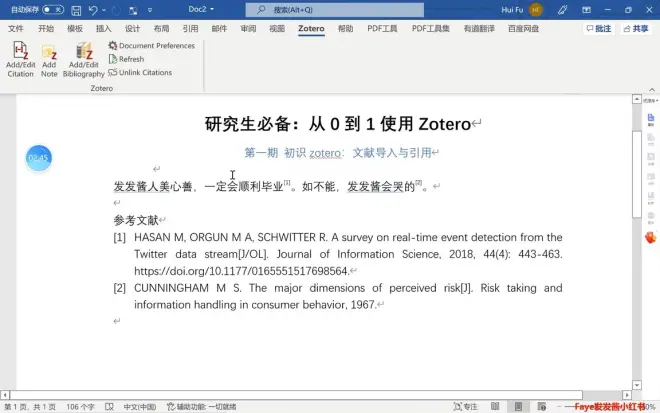
Task: Switch to the 开始 tab
Action: coord(46,29)
